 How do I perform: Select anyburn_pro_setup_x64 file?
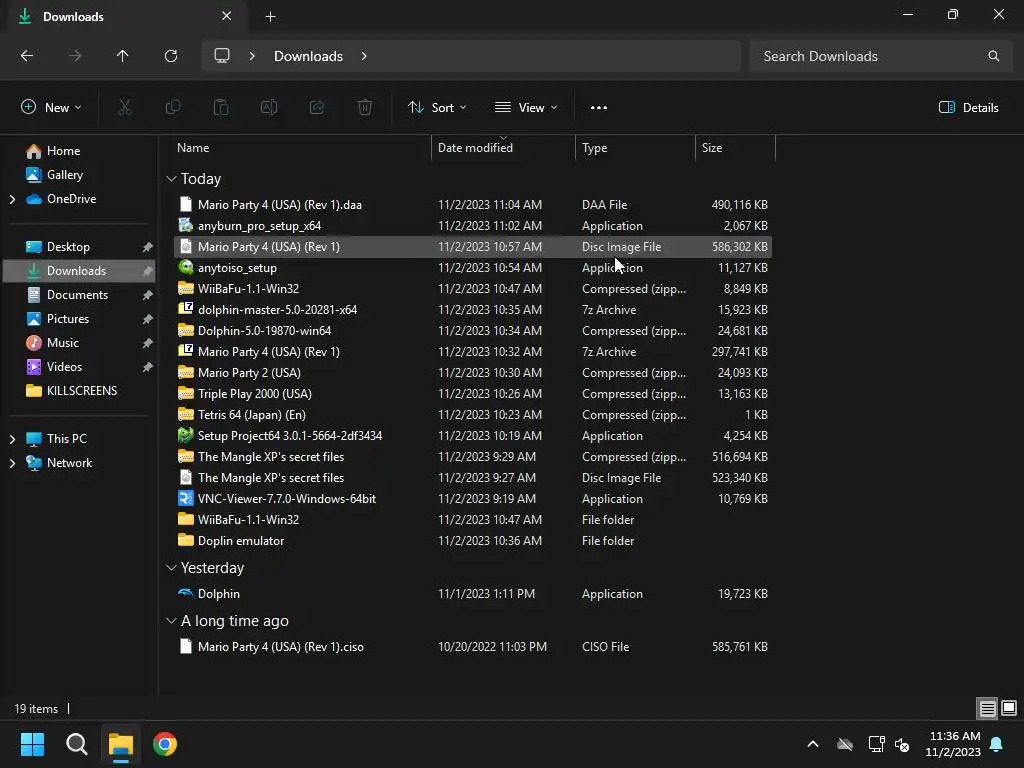[473, 226]
